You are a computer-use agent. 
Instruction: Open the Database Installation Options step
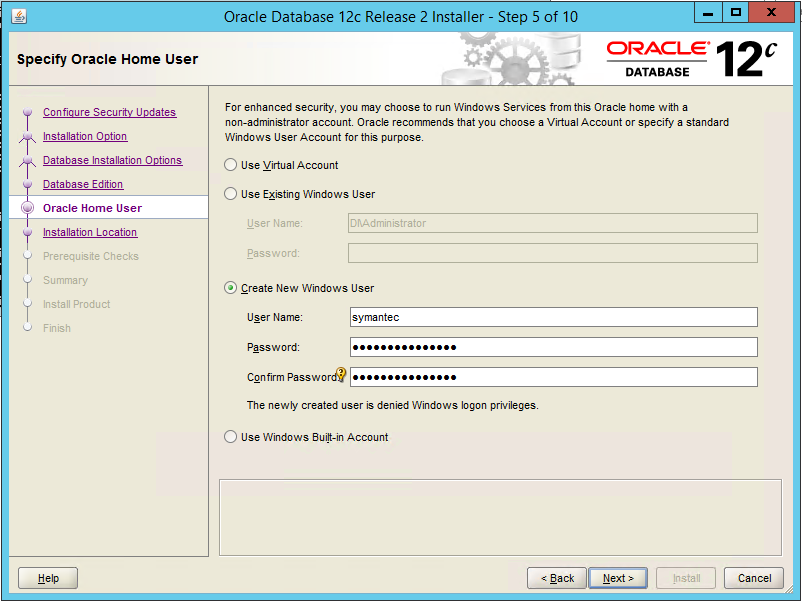[x=113, y=160]
